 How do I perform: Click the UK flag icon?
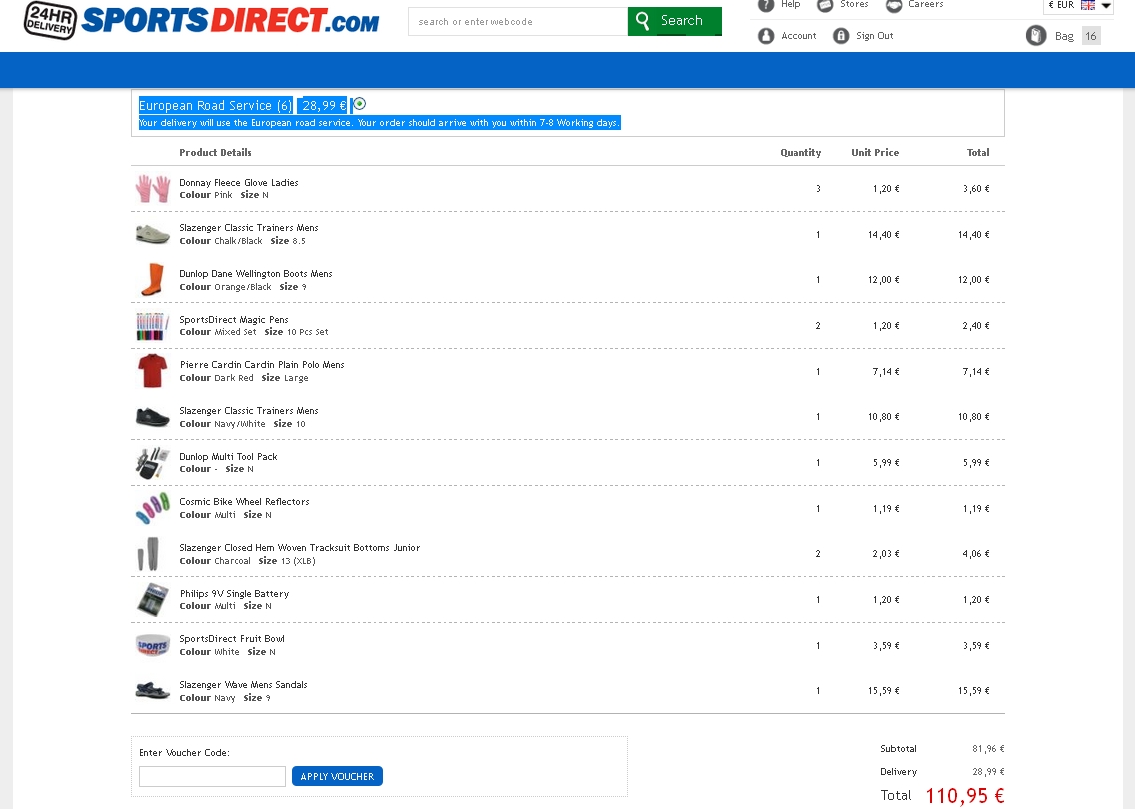[x=1088, y=5]
